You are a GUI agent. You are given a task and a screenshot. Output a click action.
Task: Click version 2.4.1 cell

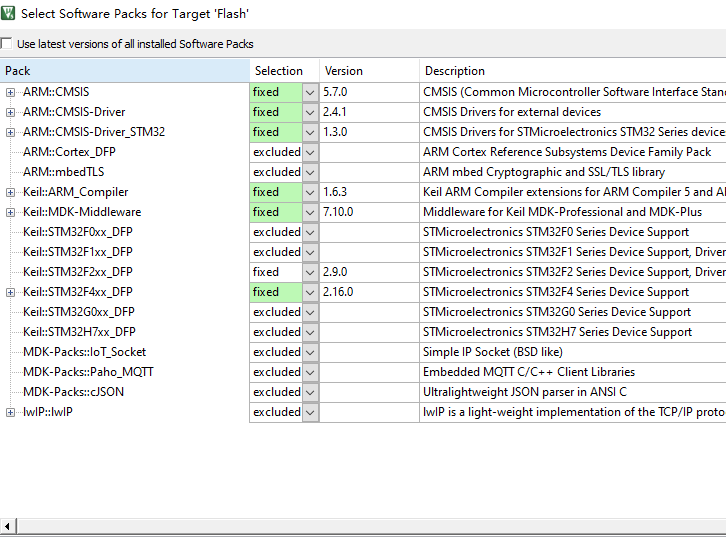tap(369, 112)
